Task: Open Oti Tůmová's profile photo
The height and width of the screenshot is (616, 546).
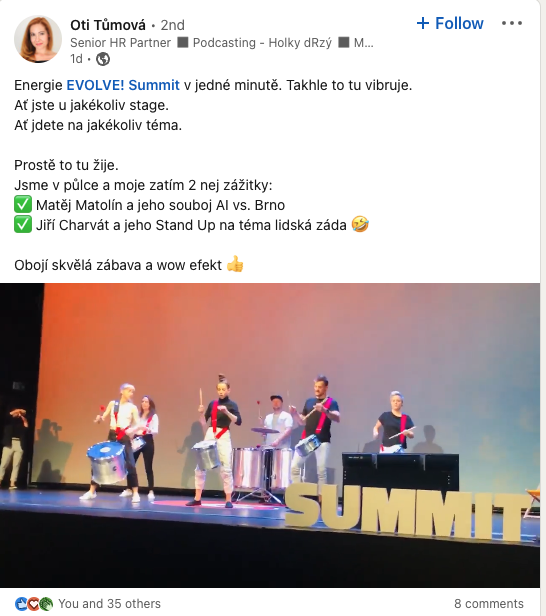Action: pyautogui.click(x=38, y=39)
